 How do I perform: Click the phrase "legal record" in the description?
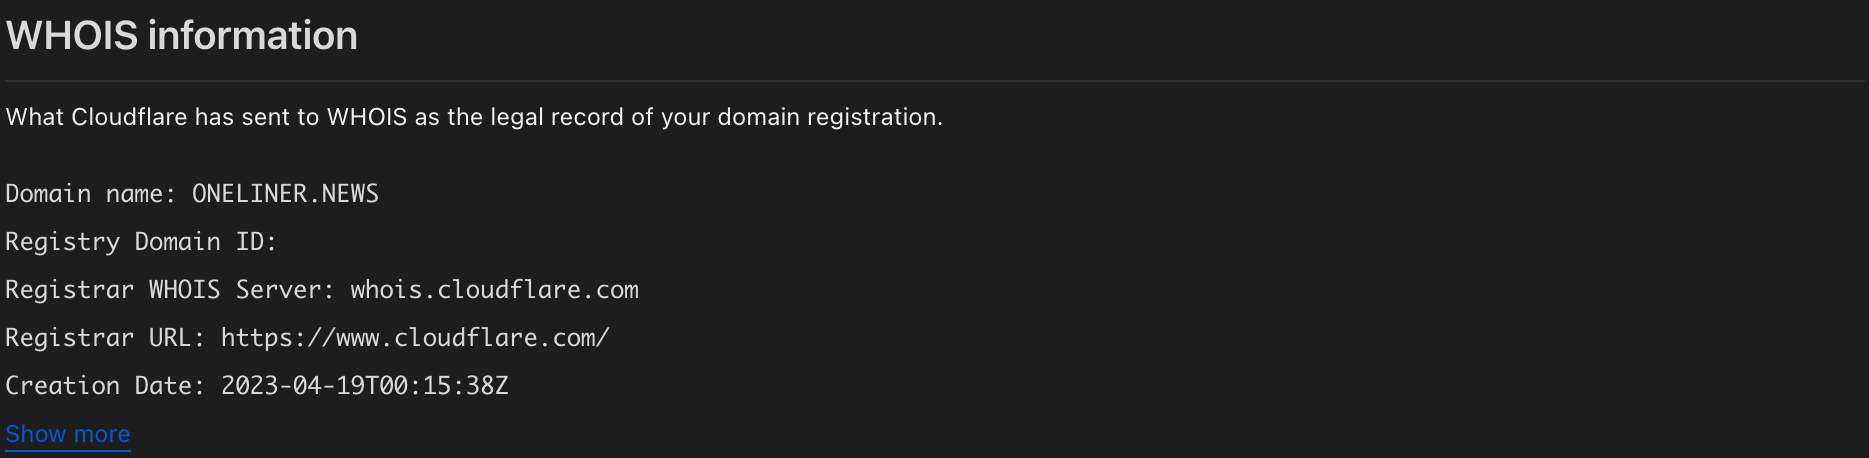click(x=557, y=117)
